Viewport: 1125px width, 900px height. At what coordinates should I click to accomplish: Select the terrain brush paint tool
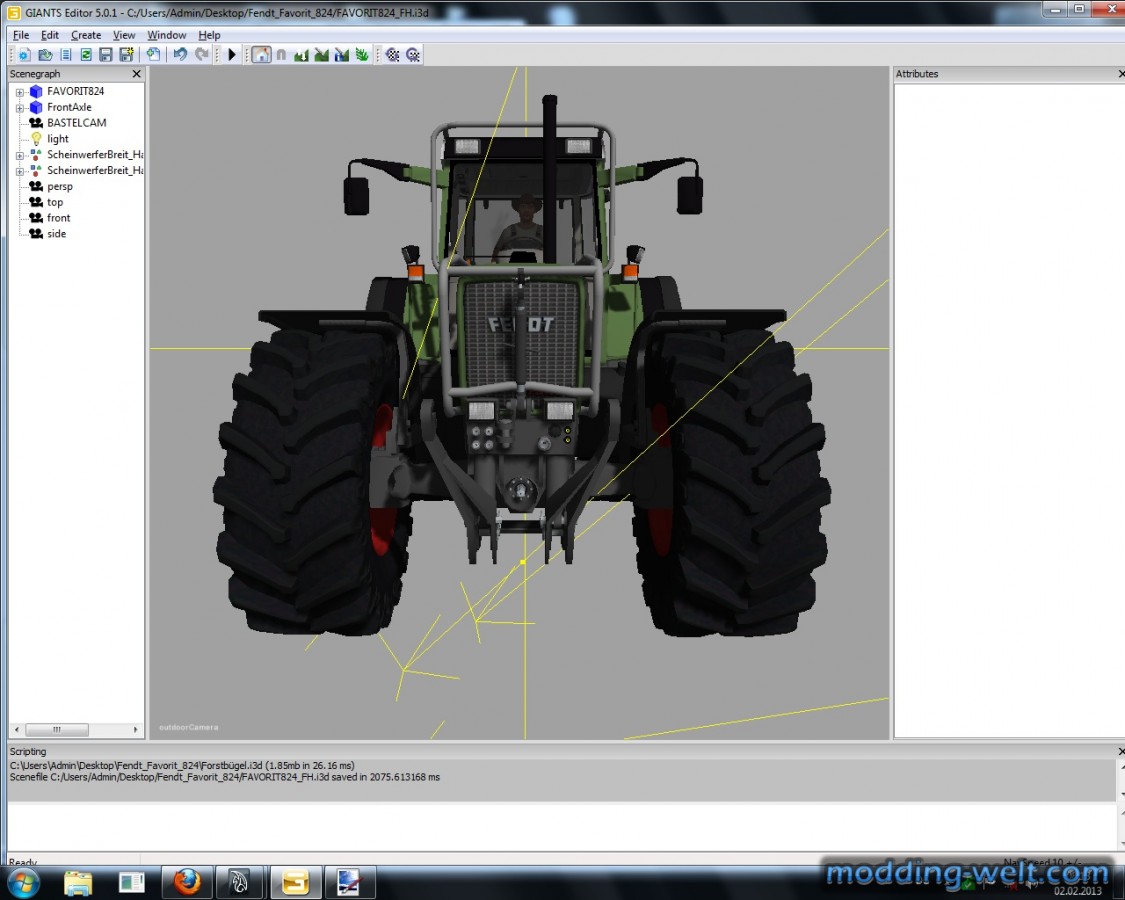point(321,55)
